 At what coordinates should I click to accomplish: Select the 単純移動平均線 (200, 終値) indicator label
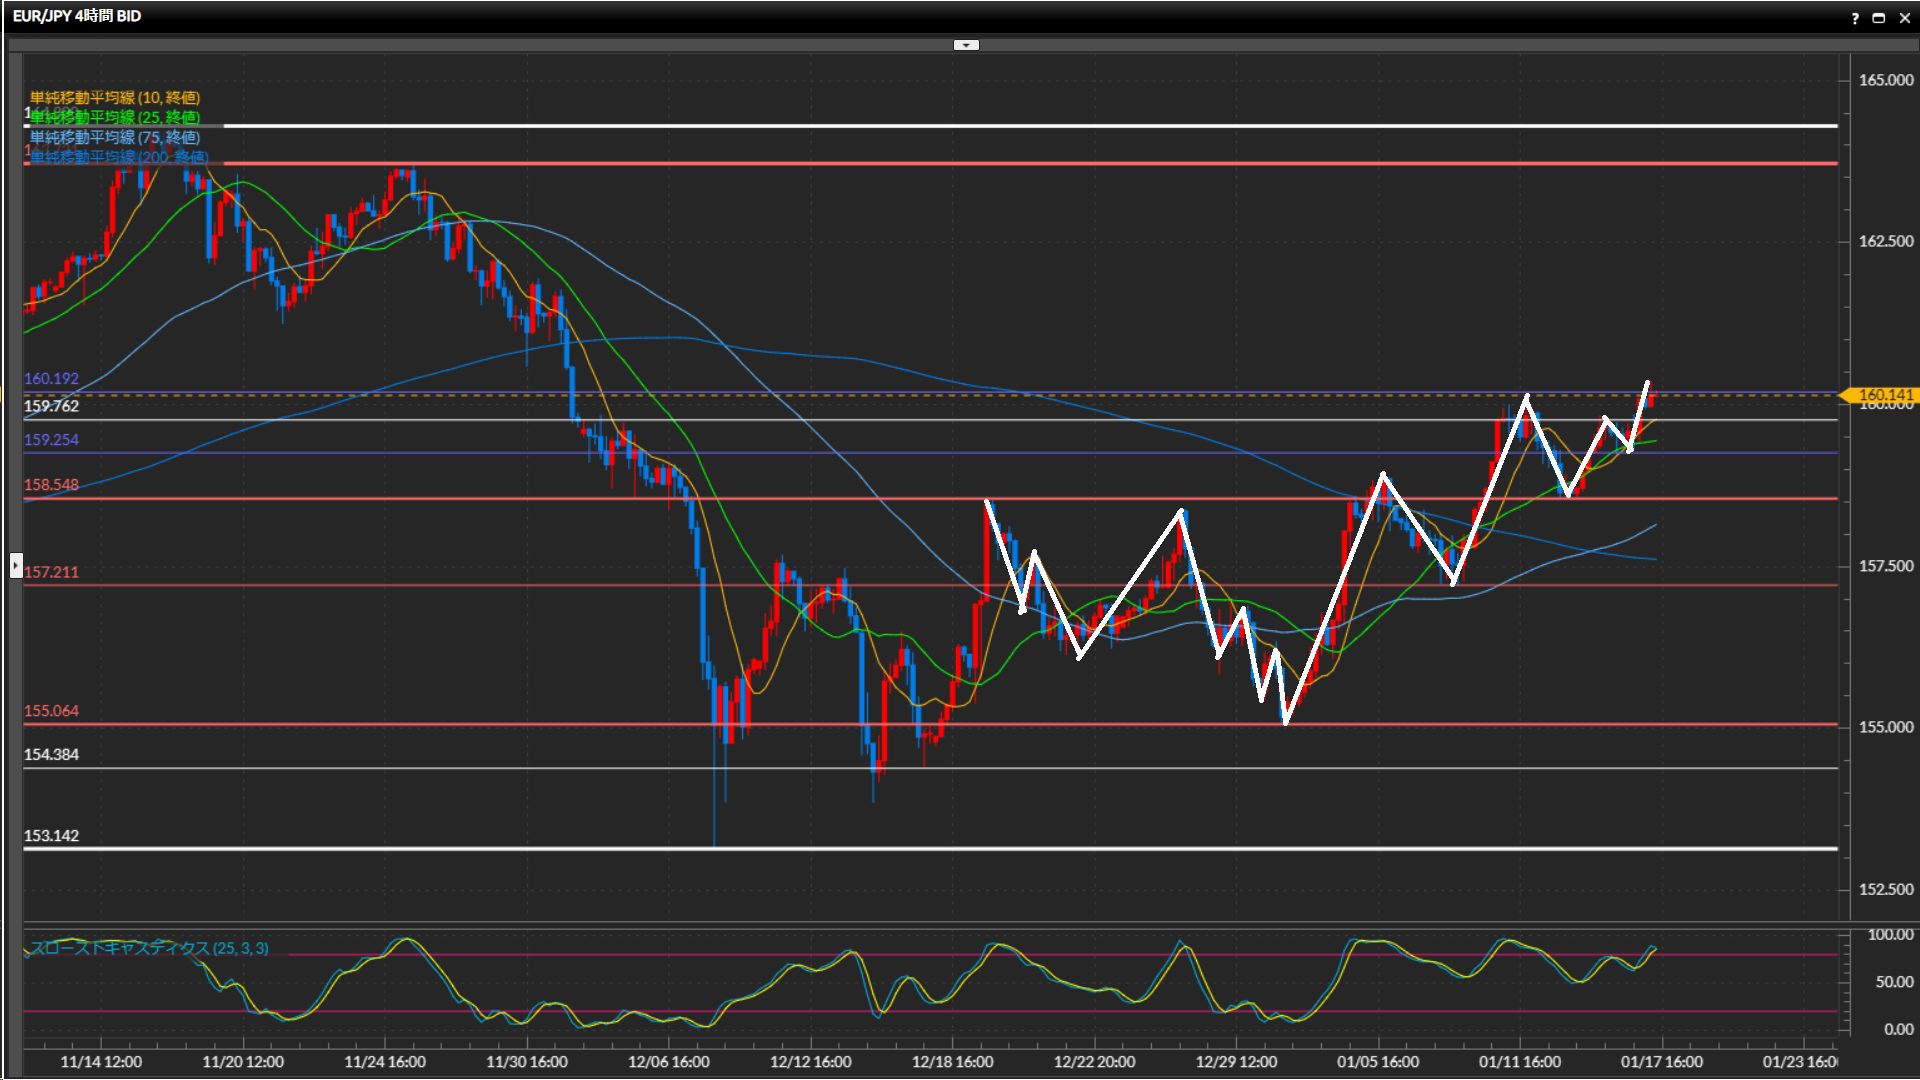tap(119, 157)
